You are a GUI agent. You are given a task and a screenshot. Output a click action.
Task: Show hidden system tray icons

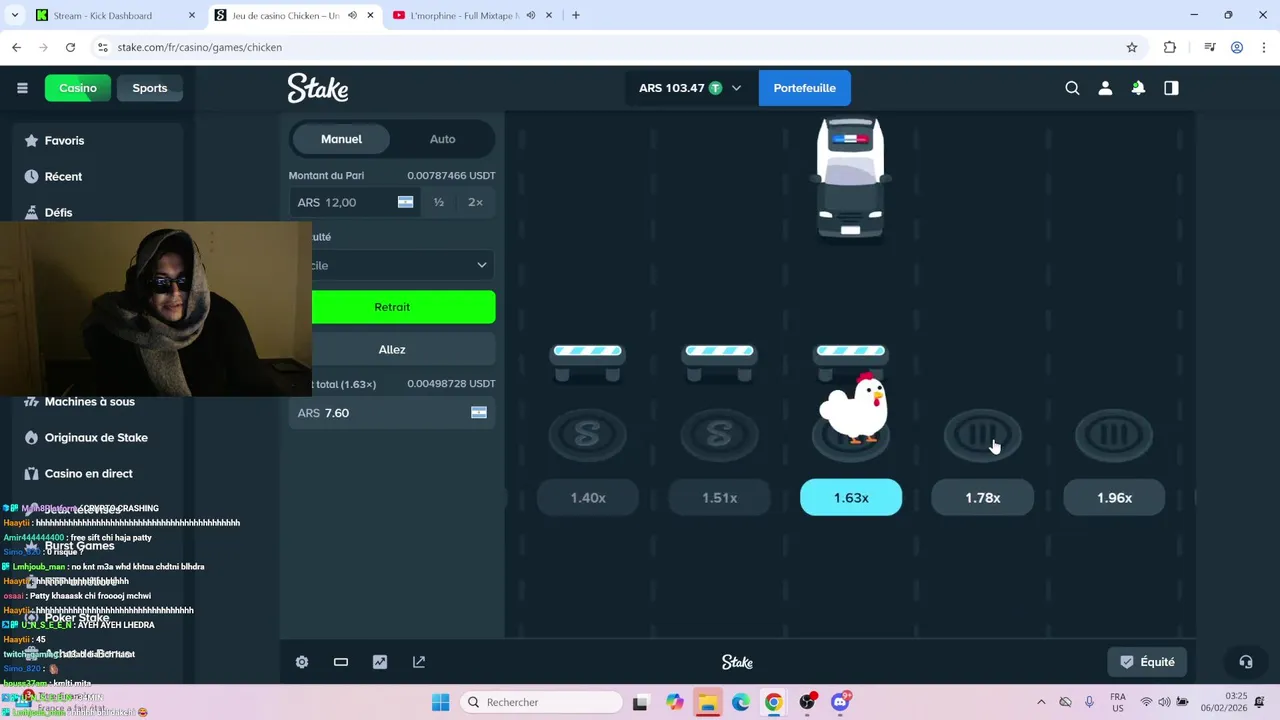(1041, 702)
